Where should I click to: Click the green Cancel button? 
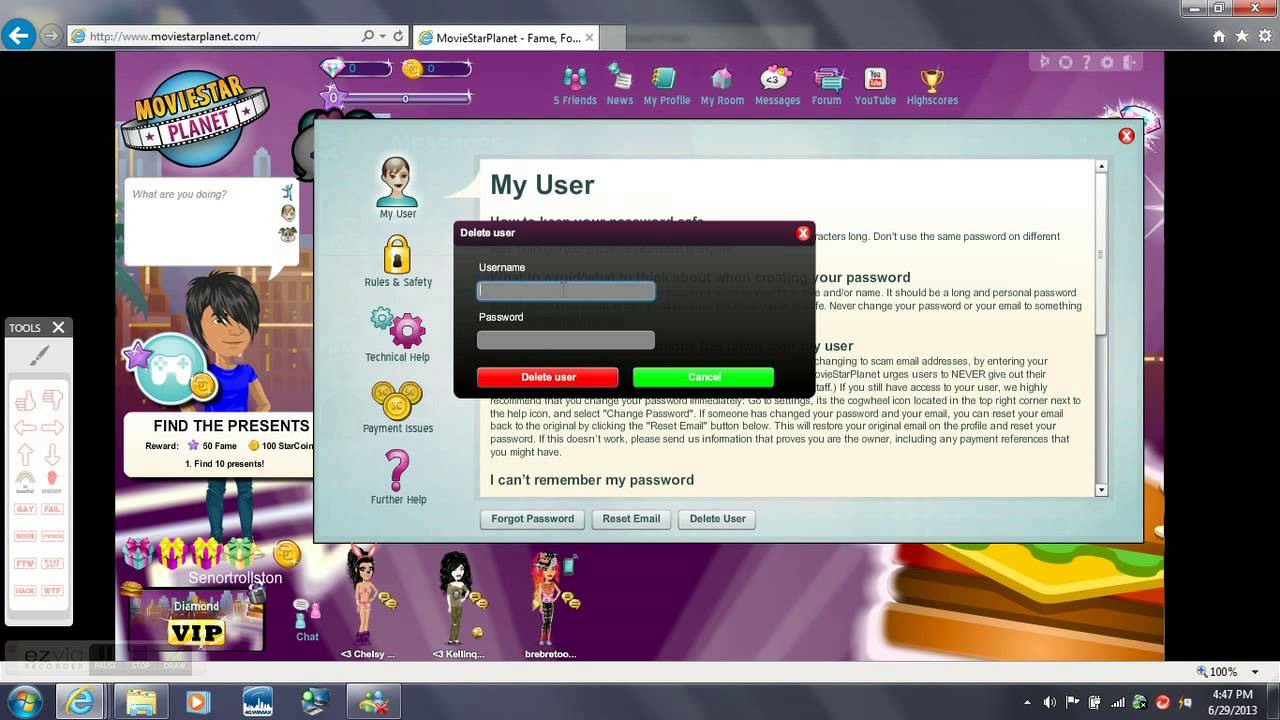703,377
